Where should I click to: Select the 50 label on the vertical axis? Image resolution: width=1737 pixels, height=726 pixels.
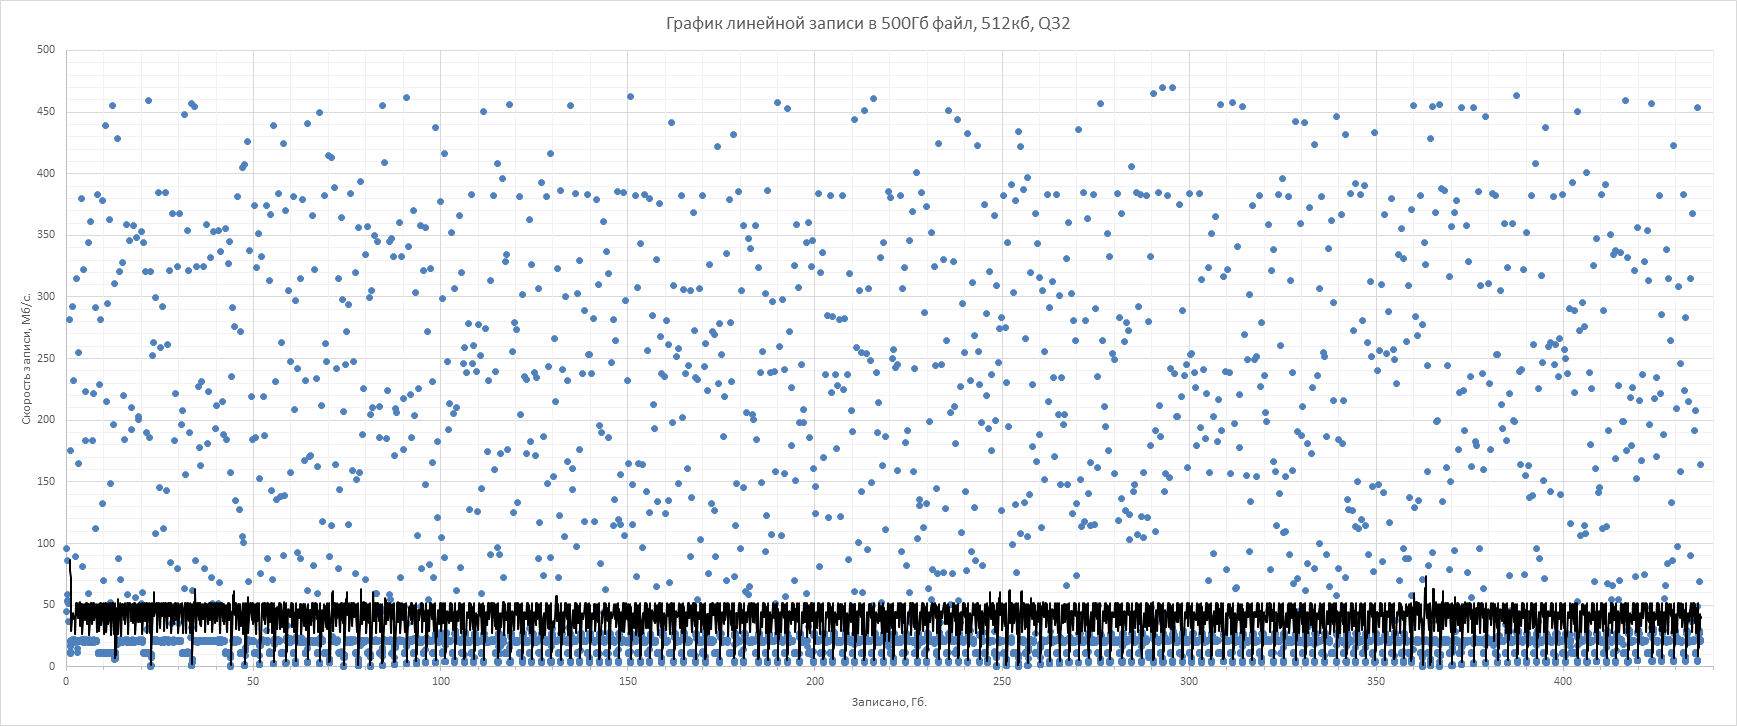(49, 605)
